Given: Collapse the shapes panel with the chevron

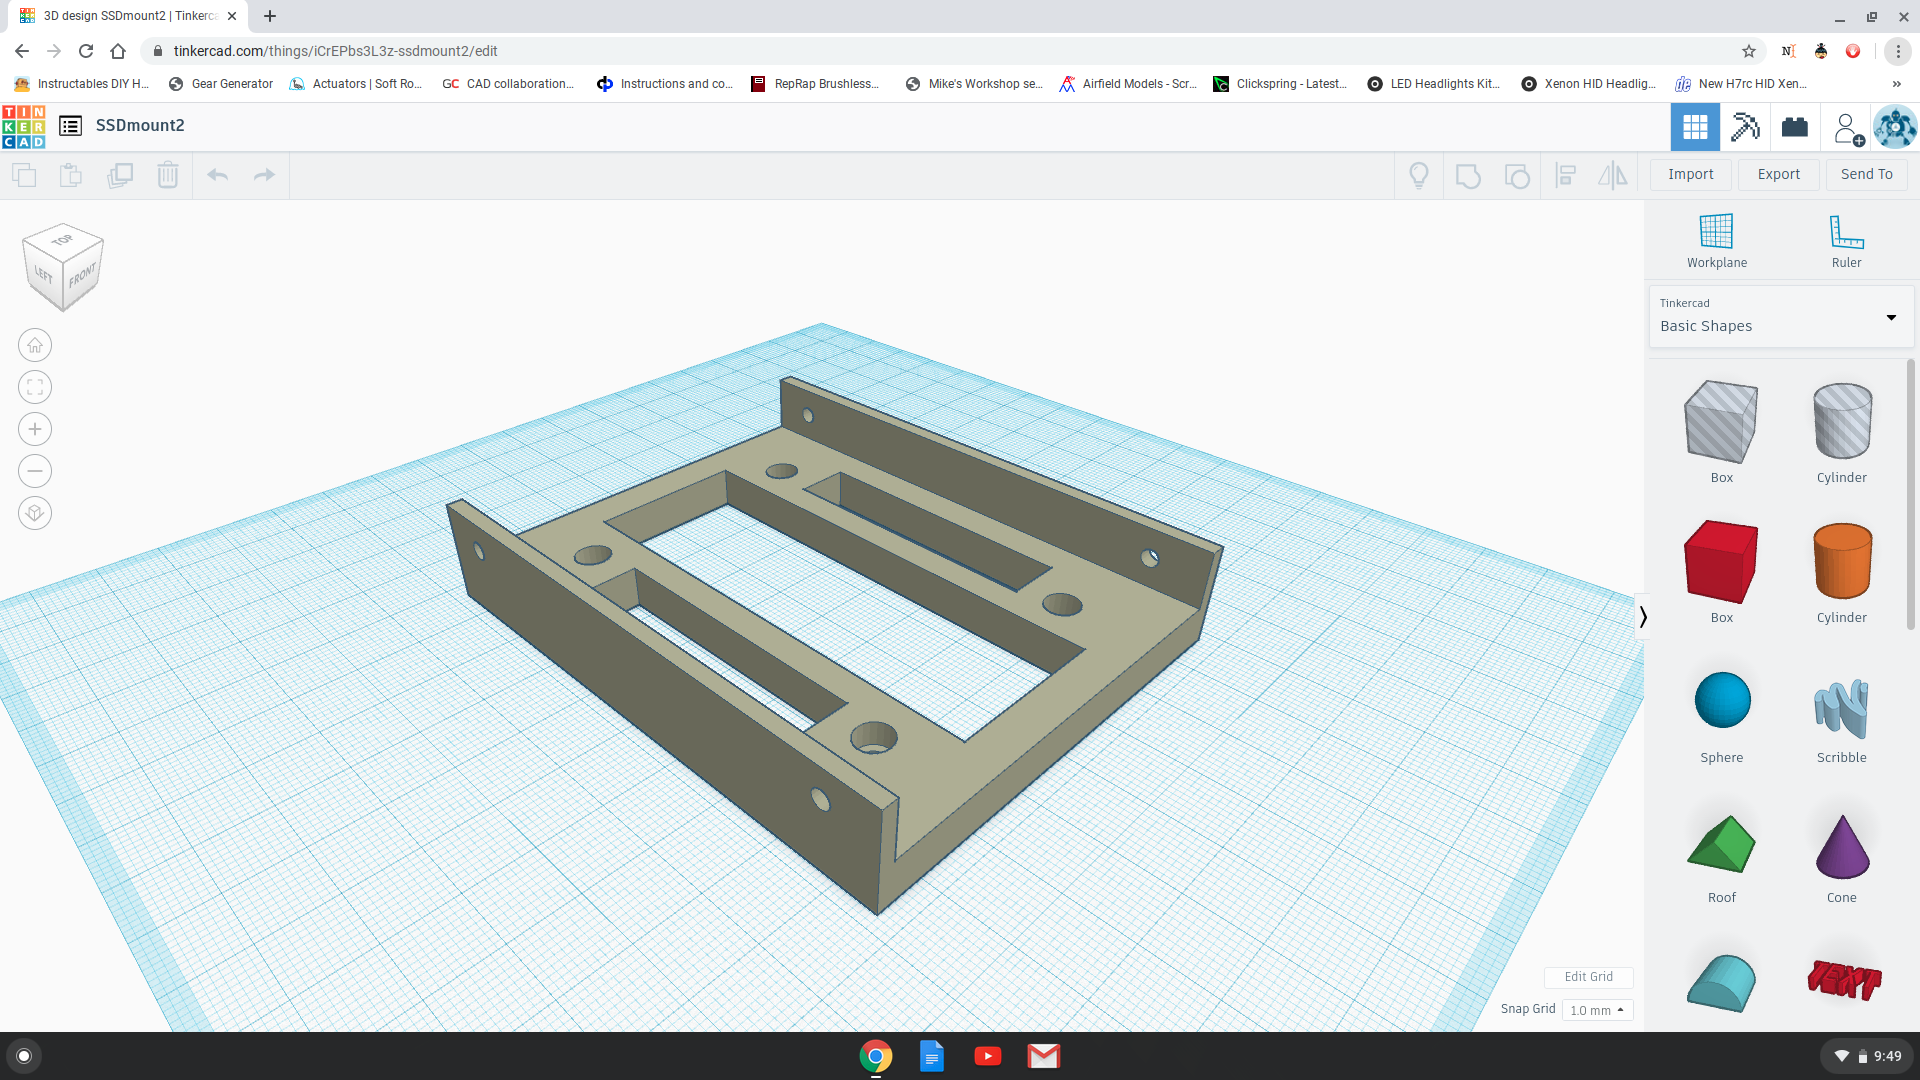Looking at the screenshot, I should point(1643,616).
